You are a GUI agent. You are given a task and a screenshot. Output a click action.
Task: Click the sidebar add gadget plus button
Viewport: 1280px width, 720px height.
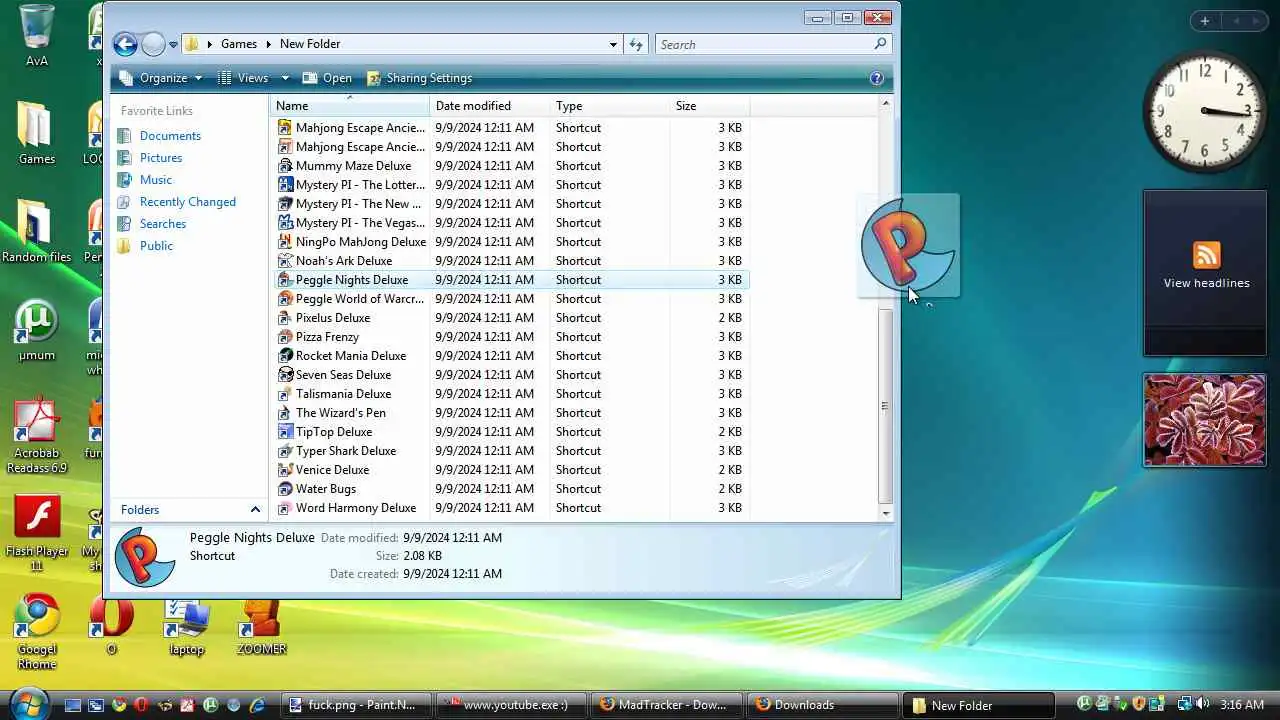pyautogui.click(x=1205, y=20)
